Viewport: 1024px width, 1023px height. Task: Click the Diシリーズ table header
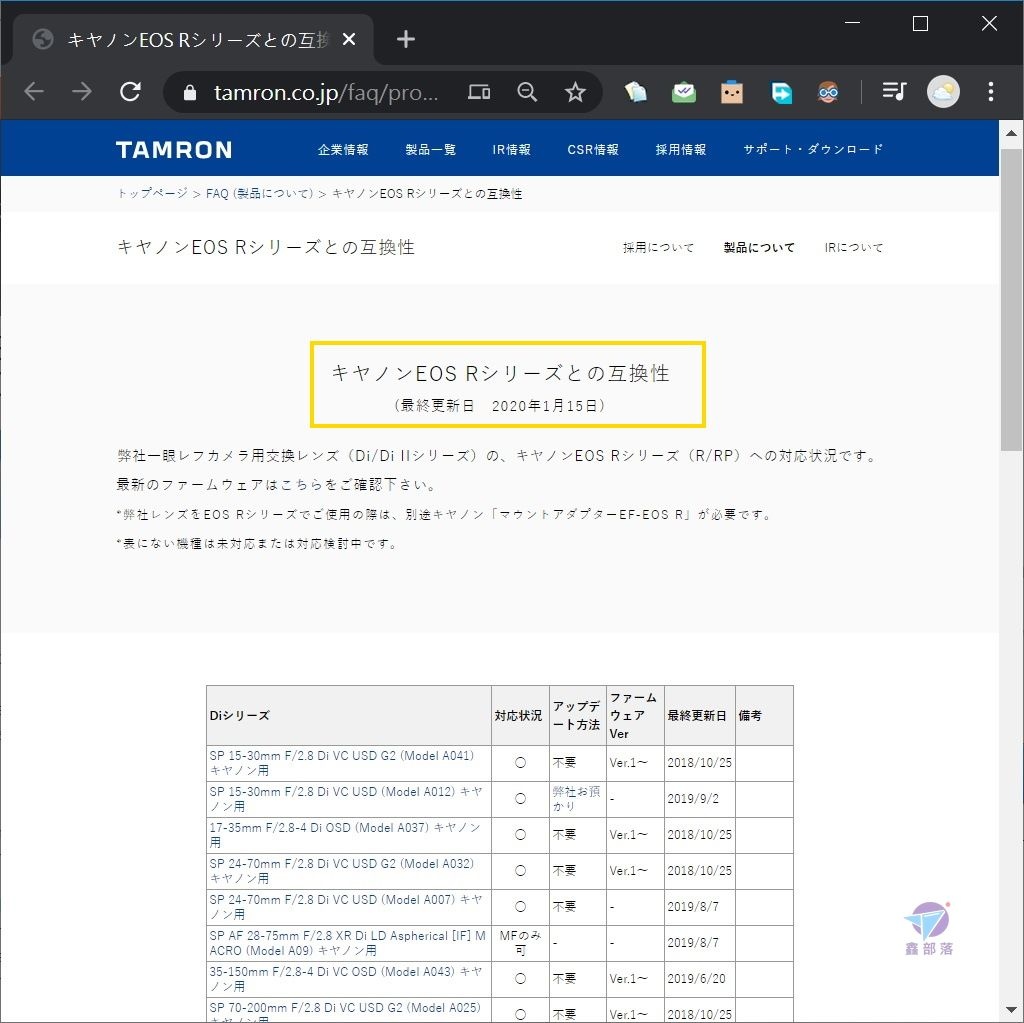click(x=349, y=715)
